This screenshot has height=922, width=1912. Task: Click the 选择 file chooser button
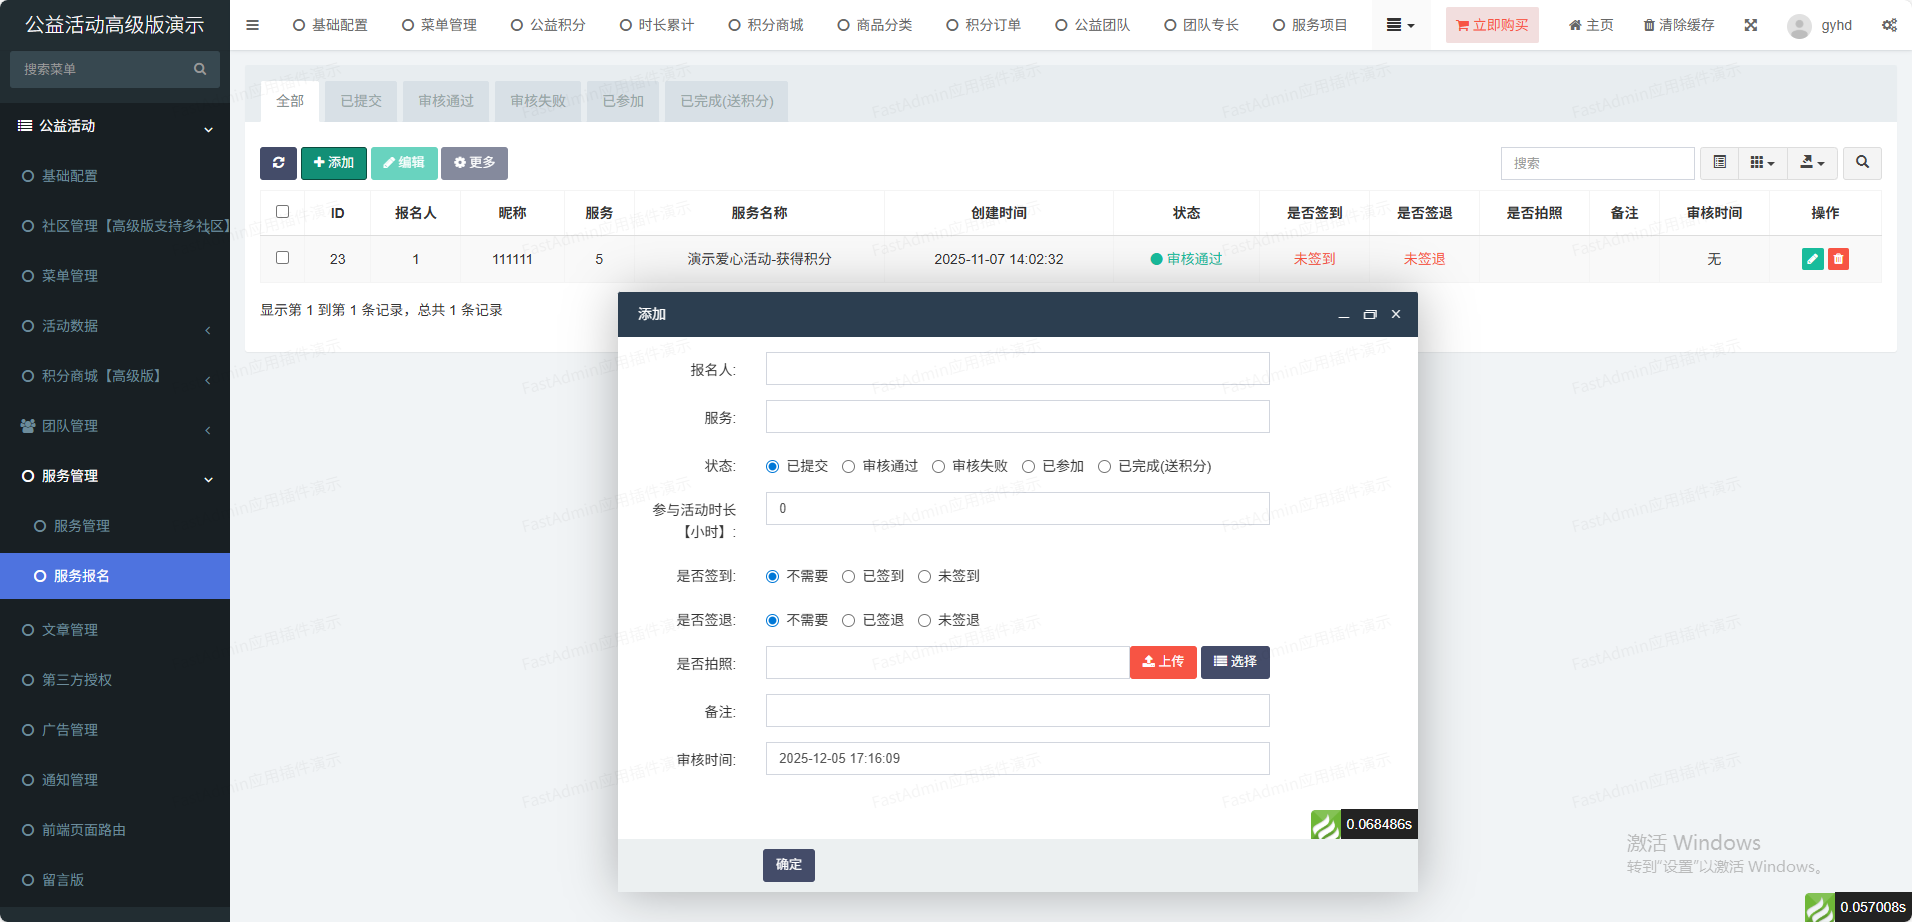pyautogui.click(x=1235, y=662)
